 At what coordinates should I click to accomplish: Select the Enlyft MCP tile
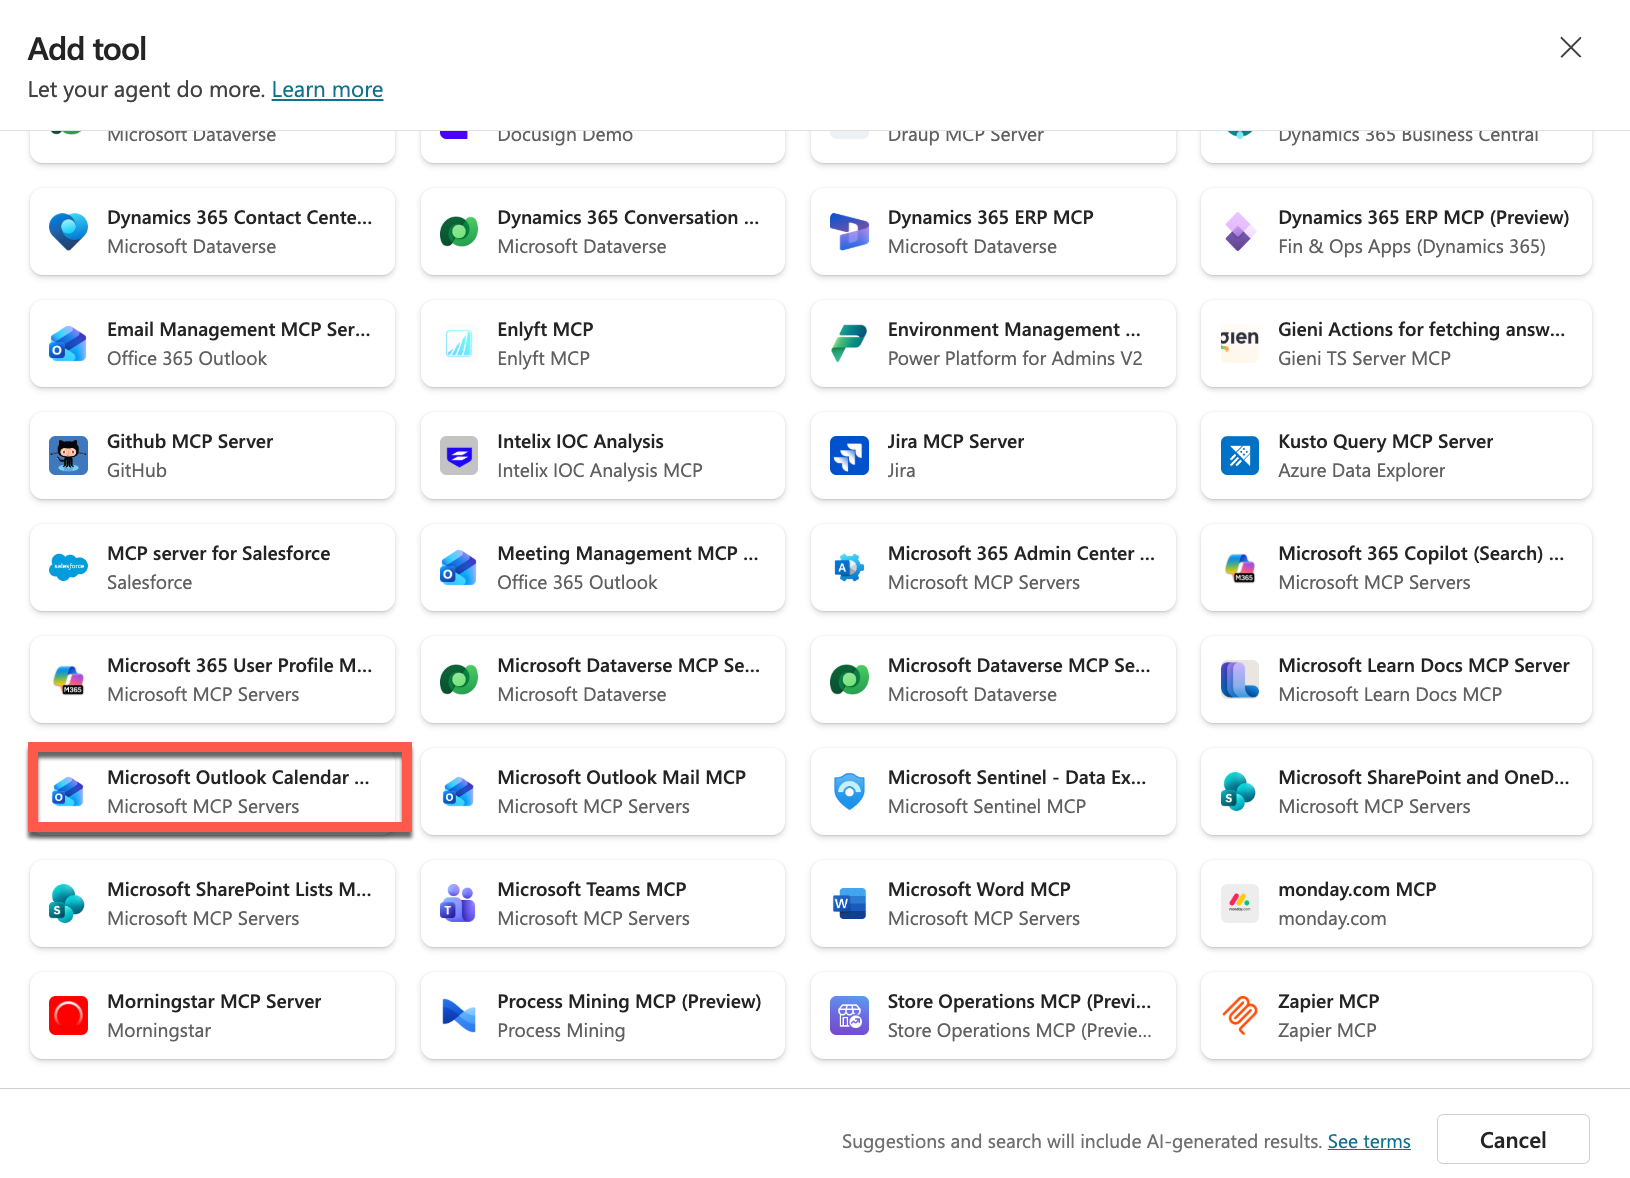point(602,343)
